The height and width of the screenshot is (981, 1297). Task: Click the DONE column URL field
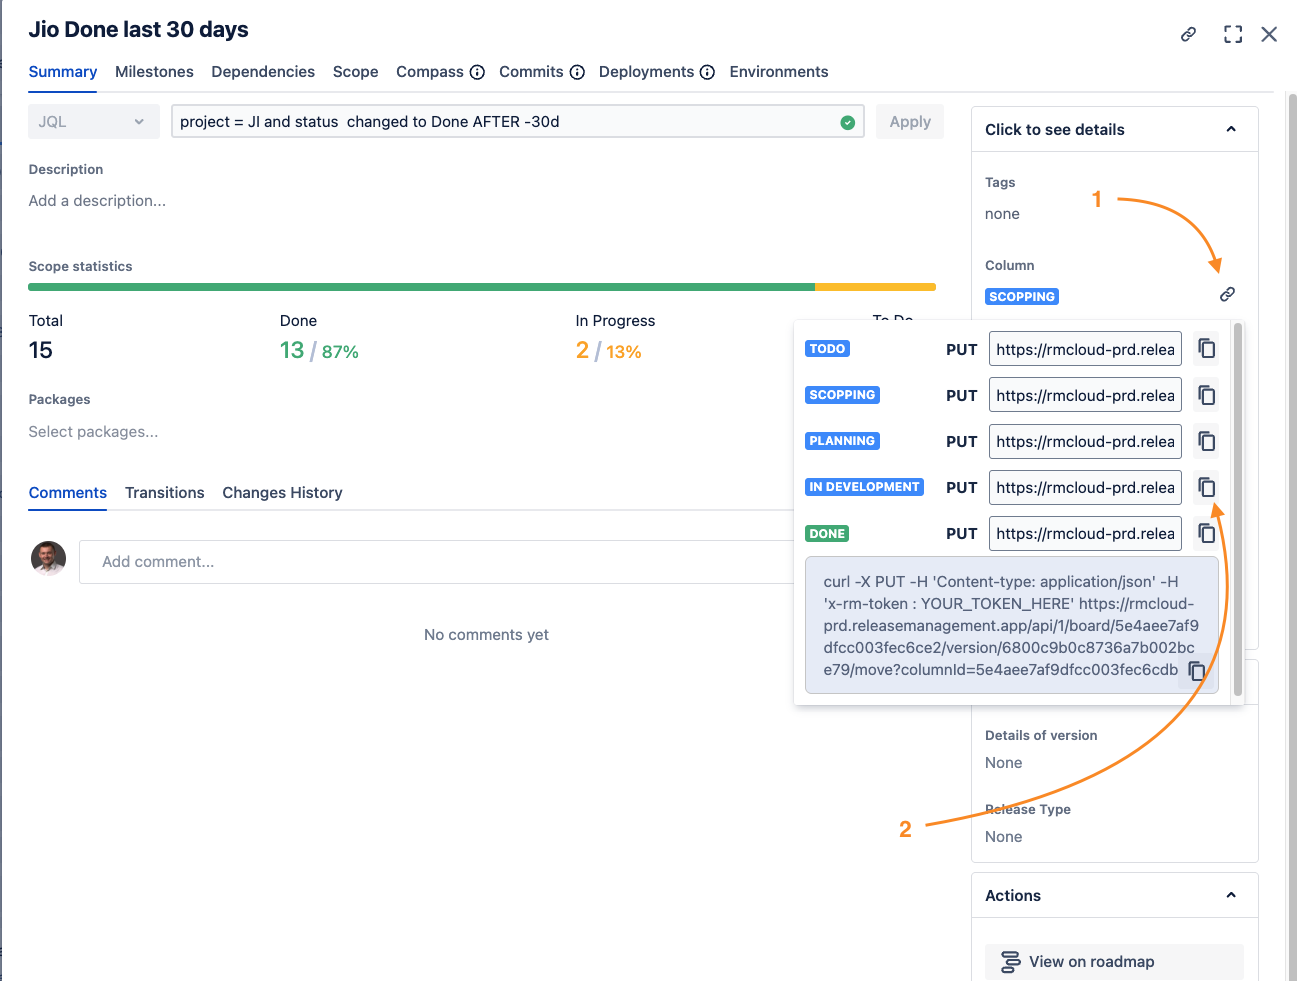click(1085, 533)
